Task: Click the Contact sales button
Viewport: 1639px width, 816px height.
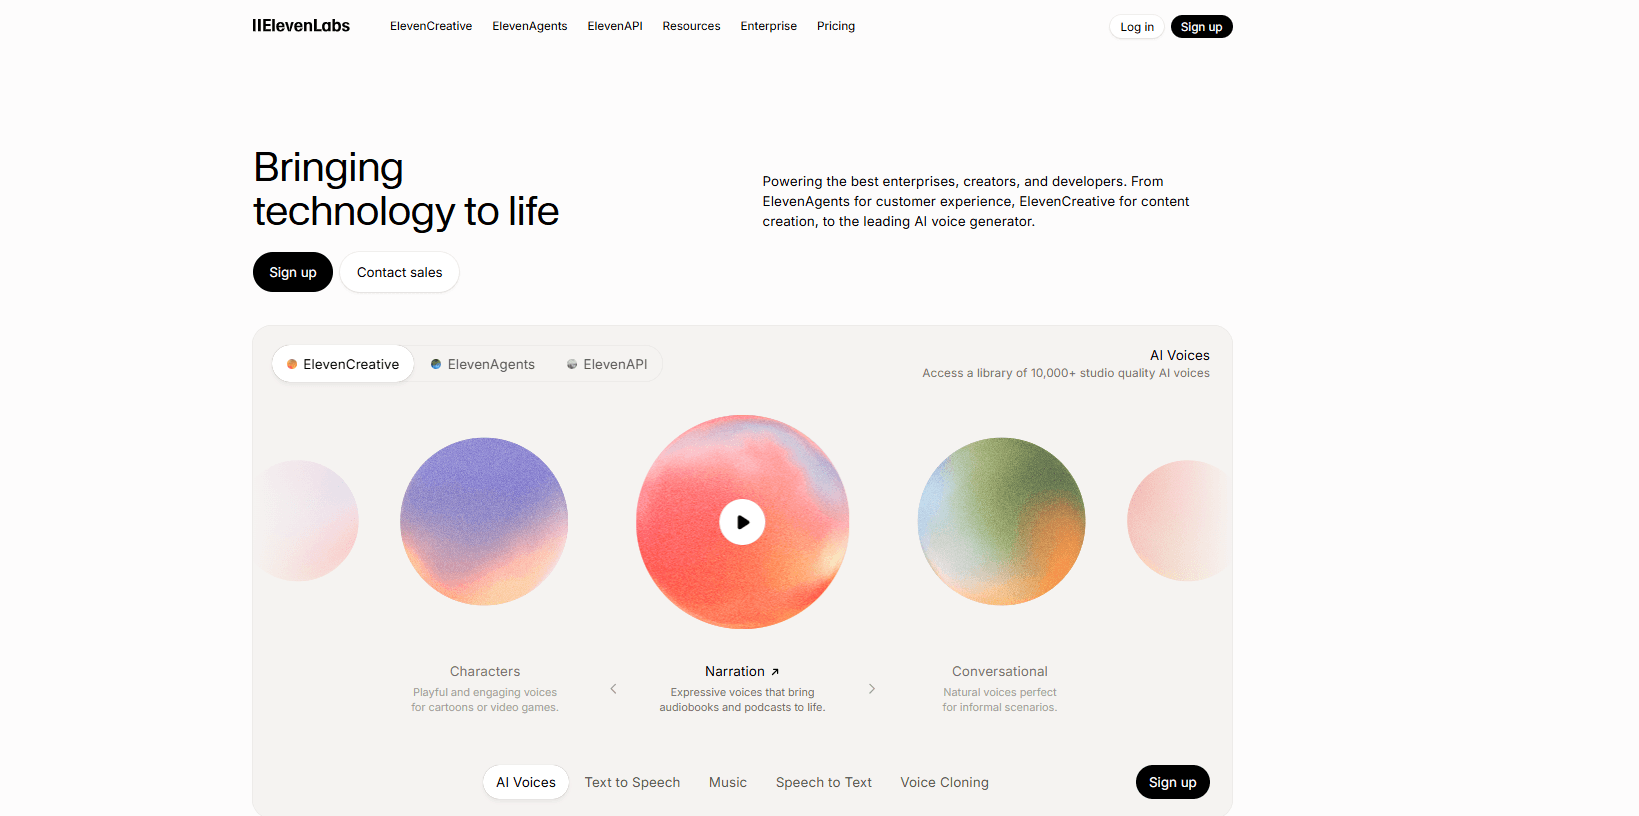Action: (x=399, y=272)
